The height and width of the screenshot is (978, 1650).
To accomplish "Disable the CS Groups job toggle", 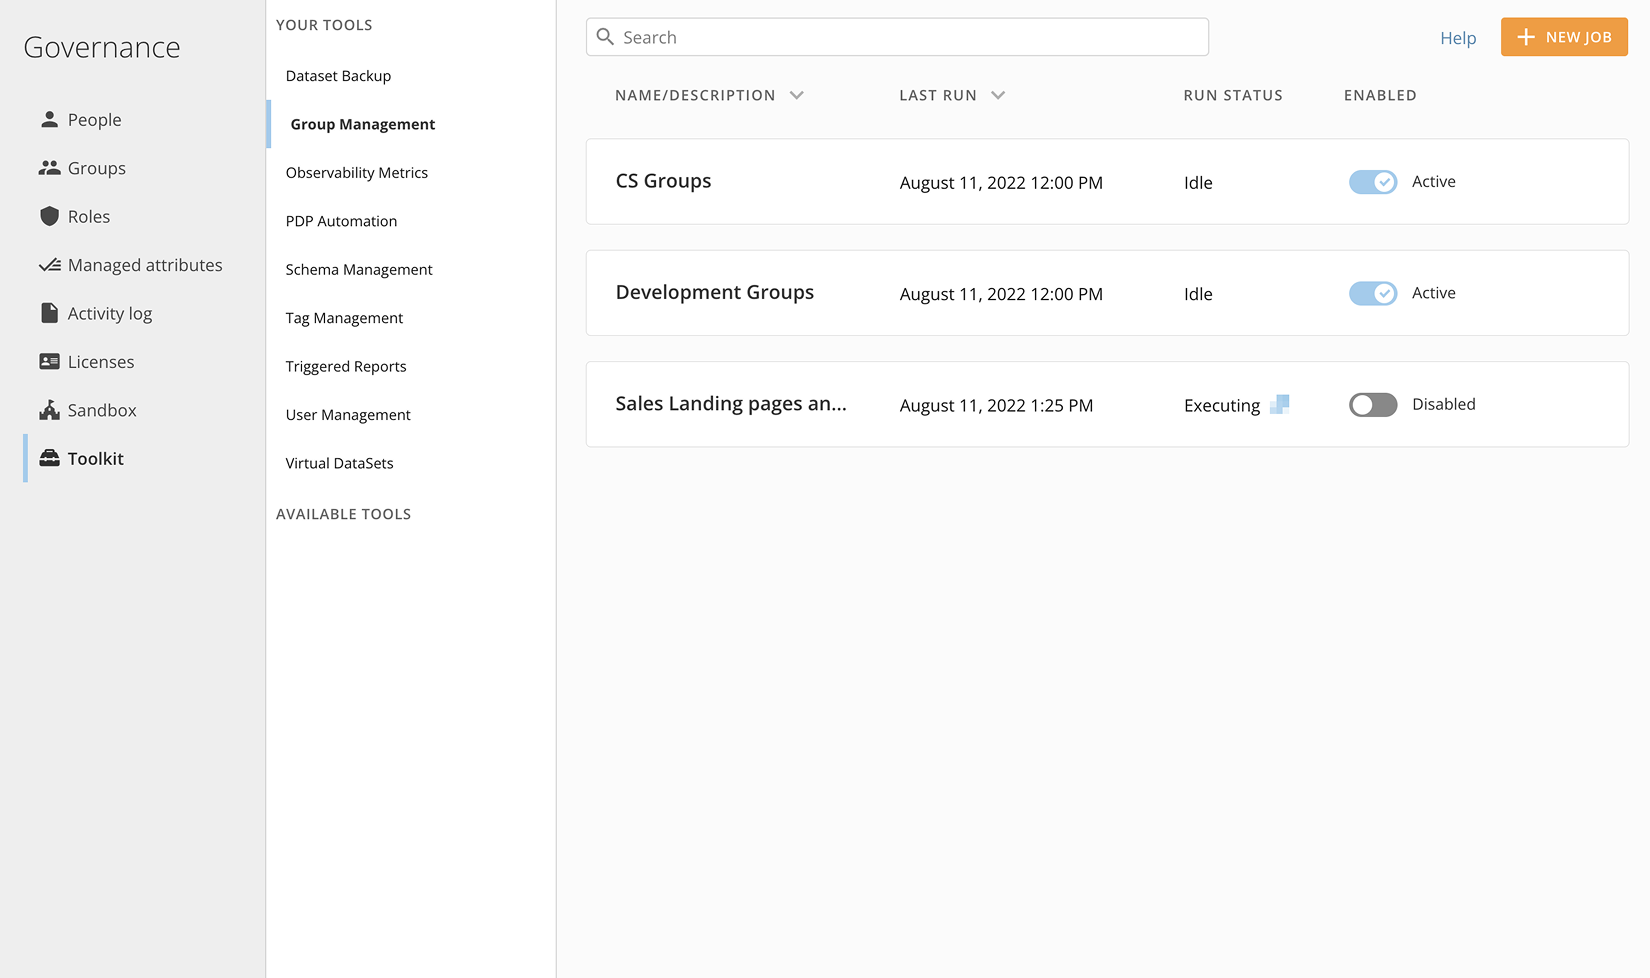I will [1373, 182].
